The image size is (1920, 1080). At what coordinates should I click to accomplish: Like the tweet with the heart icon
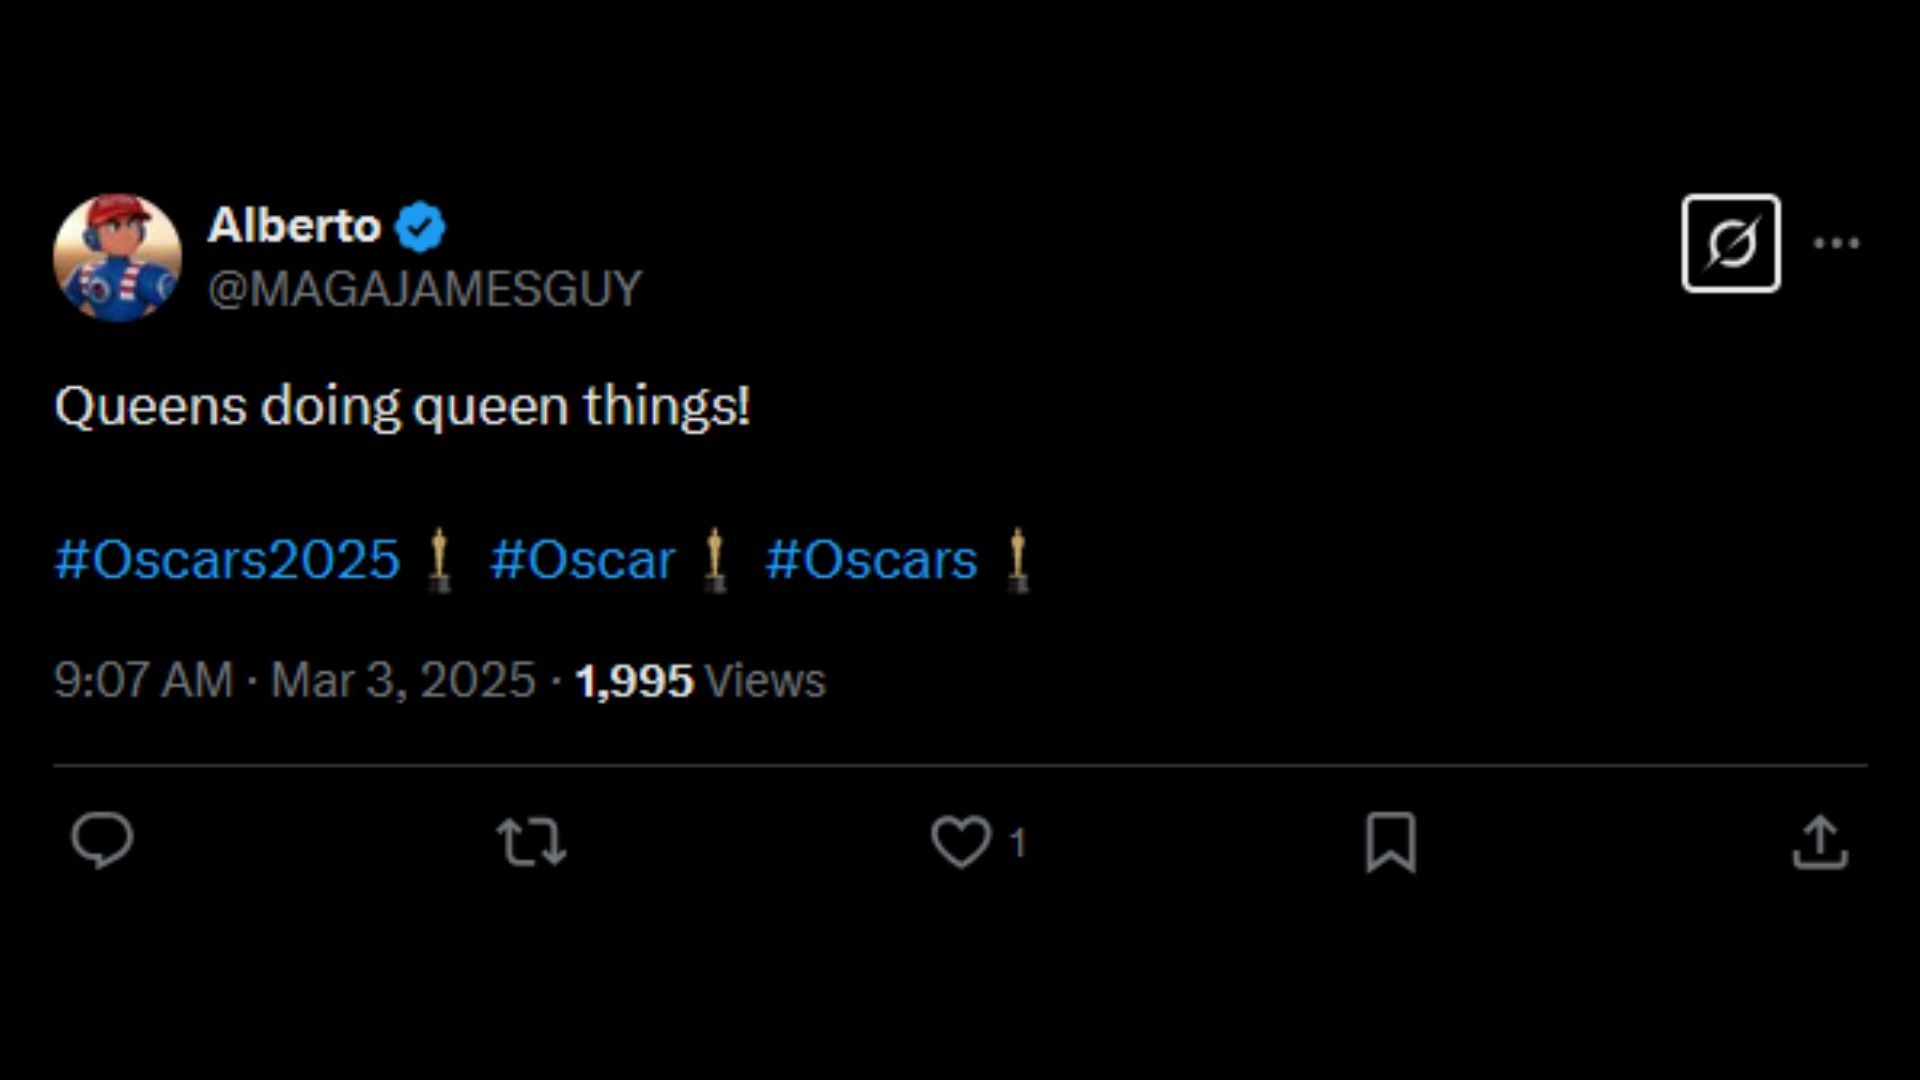[x=961, y=842]
